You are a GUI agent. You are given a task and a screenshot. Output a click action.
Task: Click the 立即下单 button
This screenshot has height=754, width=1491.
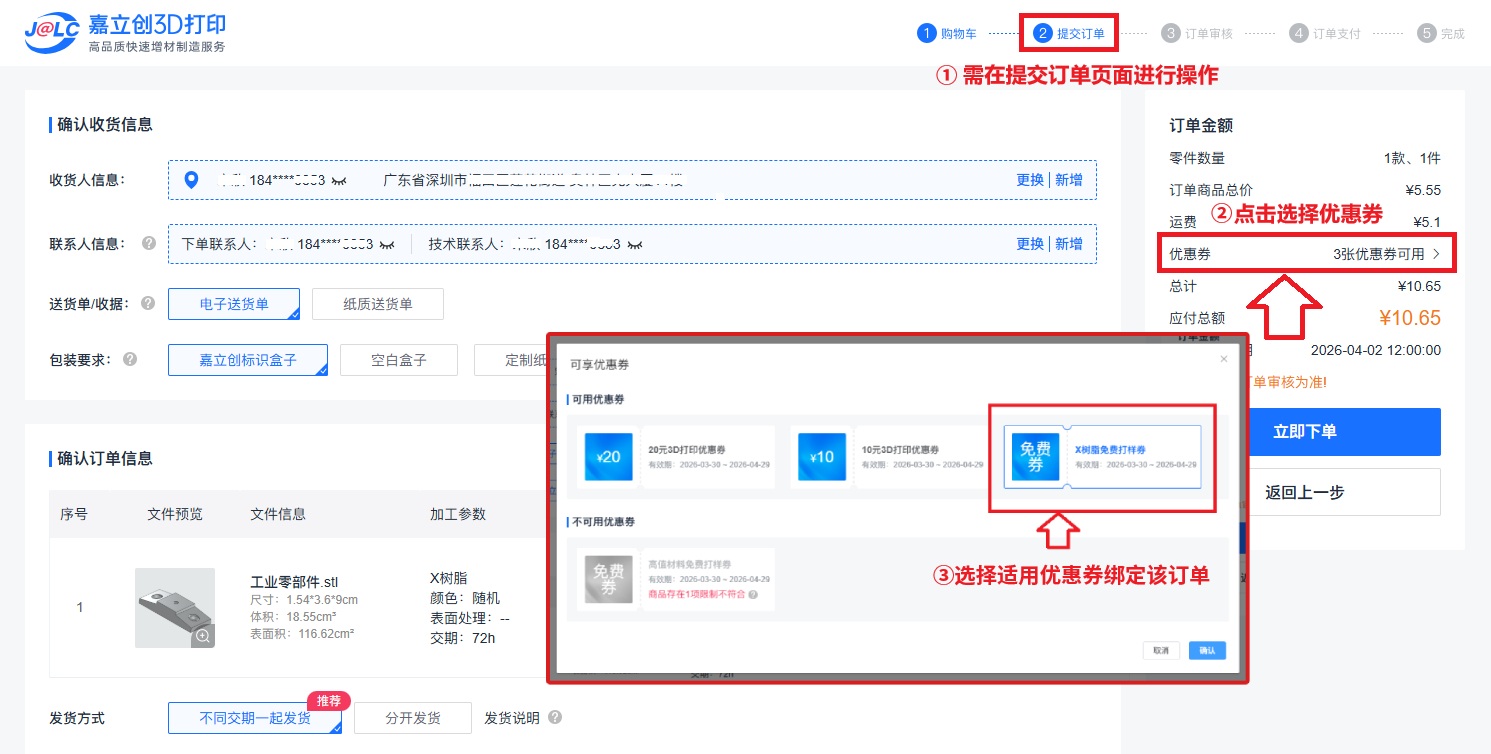coord(1304,432)
